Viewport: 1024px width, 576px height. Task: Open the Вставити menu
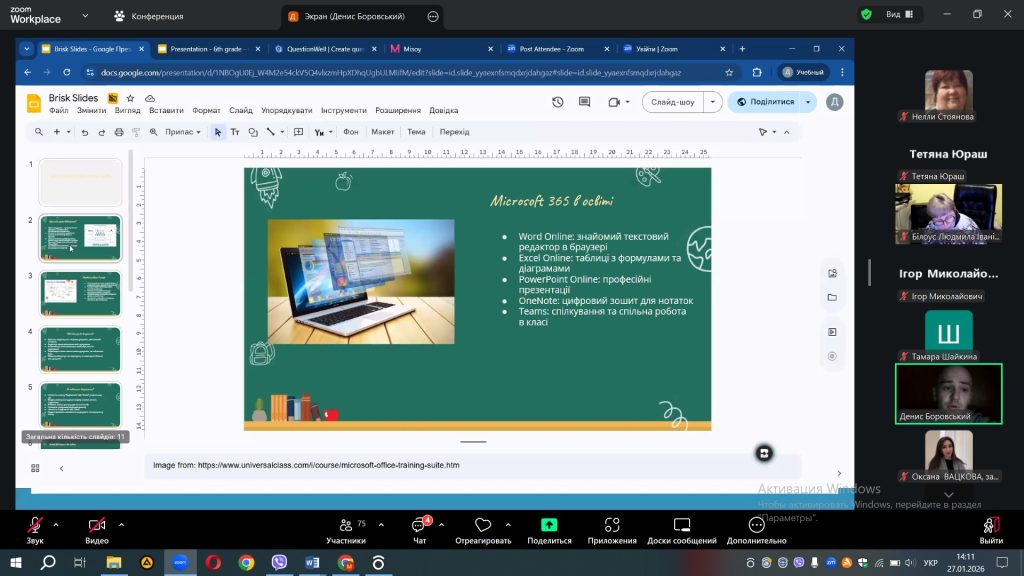click(166, 110)
